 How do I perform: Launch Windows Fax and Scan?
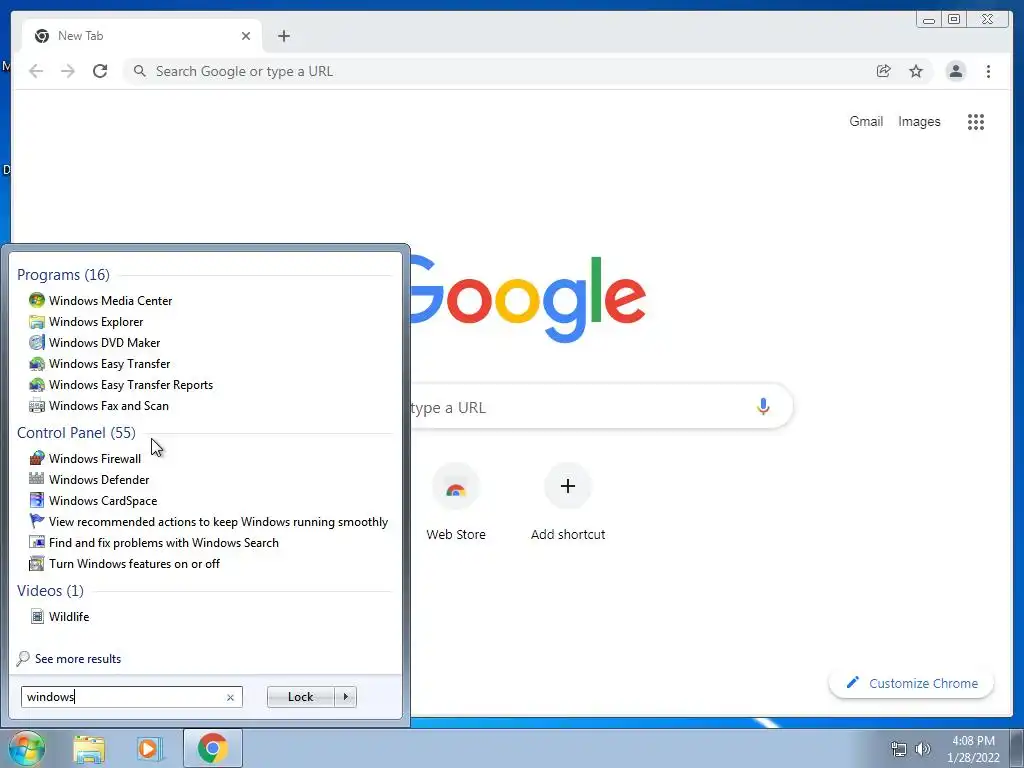[108, 406]
